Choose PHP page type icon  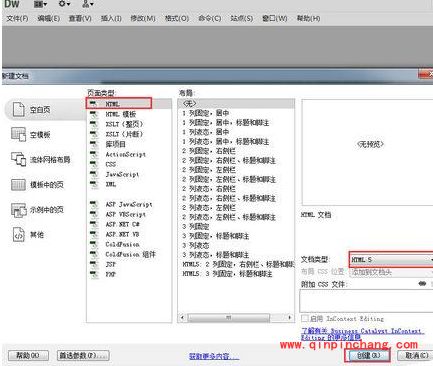coord(94,274)
